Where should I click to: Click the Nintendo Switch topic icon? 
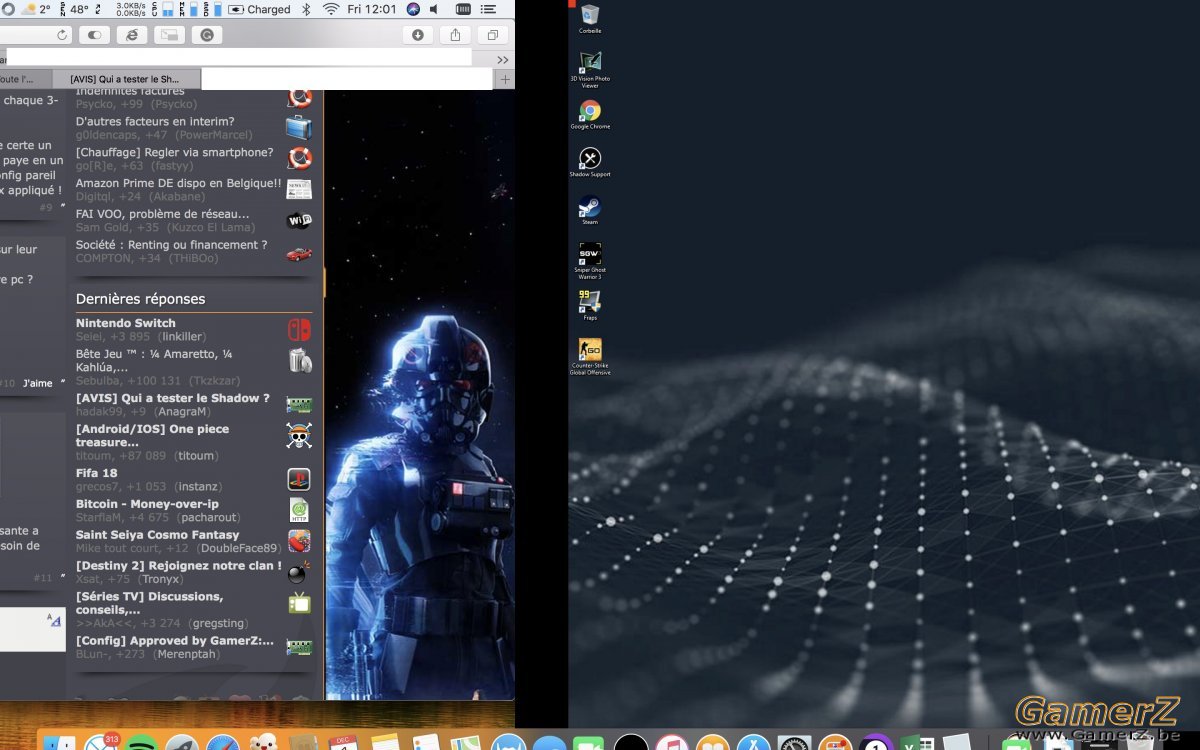299,329
